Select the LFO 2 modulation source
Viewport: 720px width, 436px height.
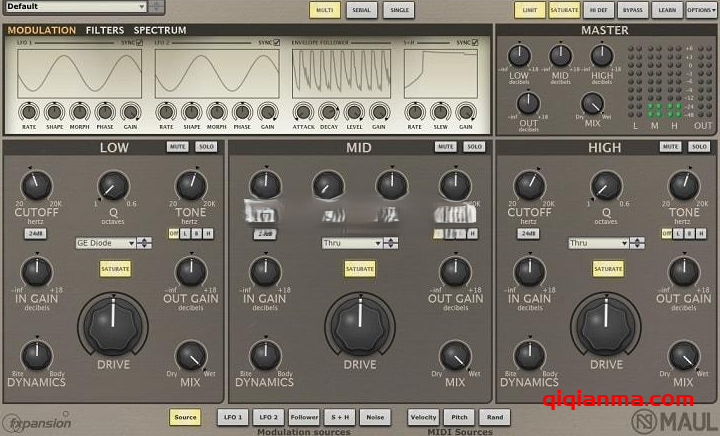tap(267, 417)
